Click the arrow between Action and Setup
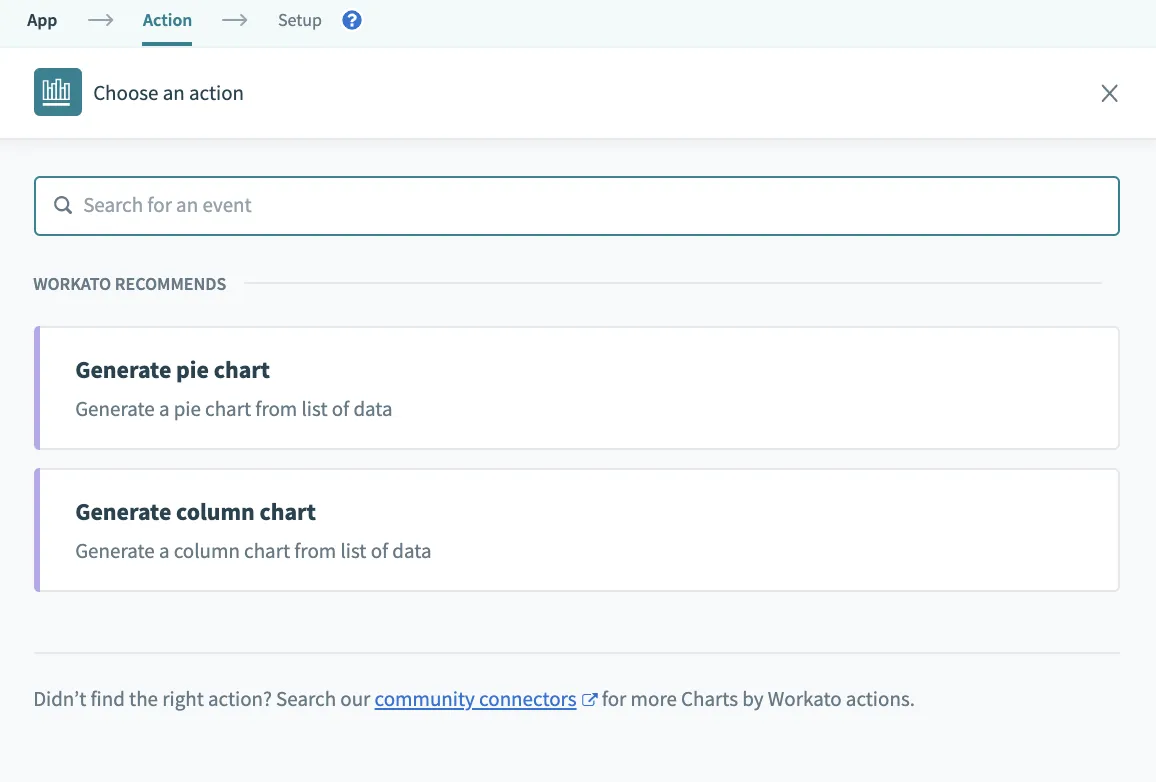This screenshot has width=1156, height=782. [x=235, y=20]
